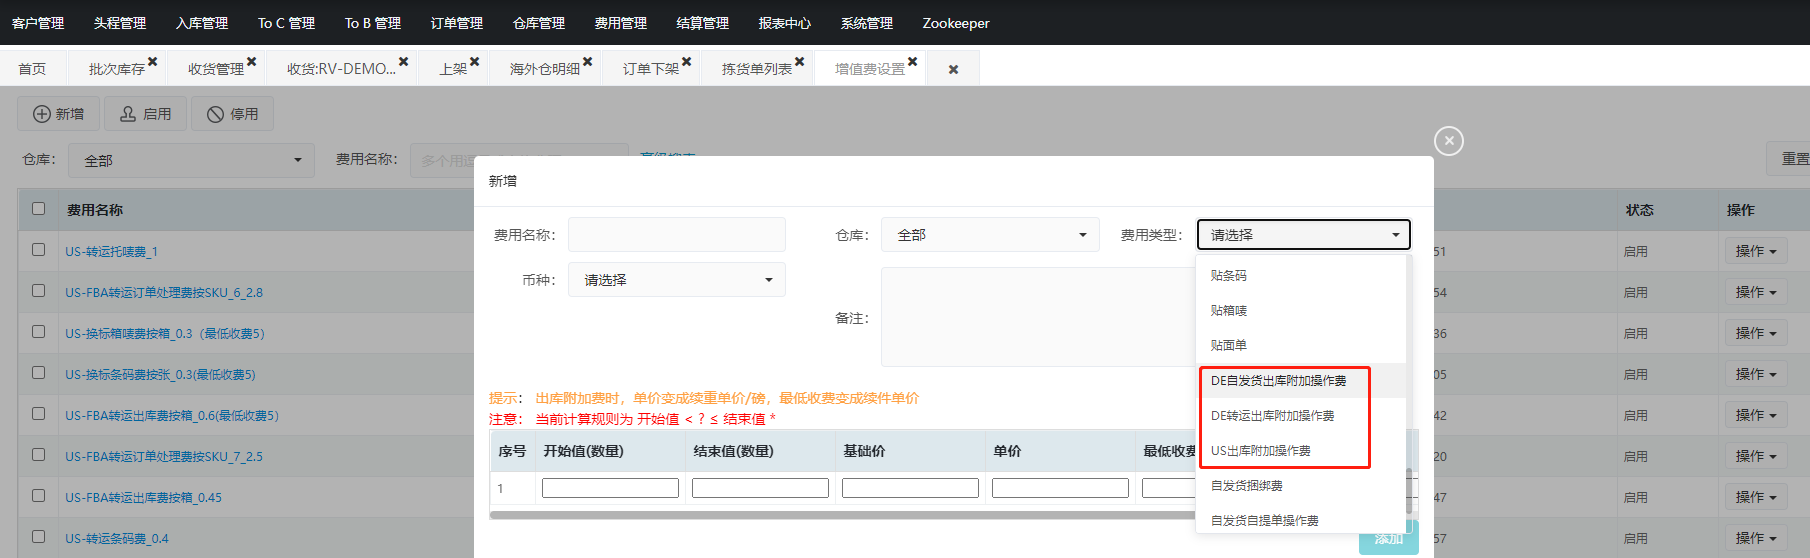Select 贴箱唛 from fee type list
The width and height of the screenshot is (1810, 558).
click(1301, 311)
